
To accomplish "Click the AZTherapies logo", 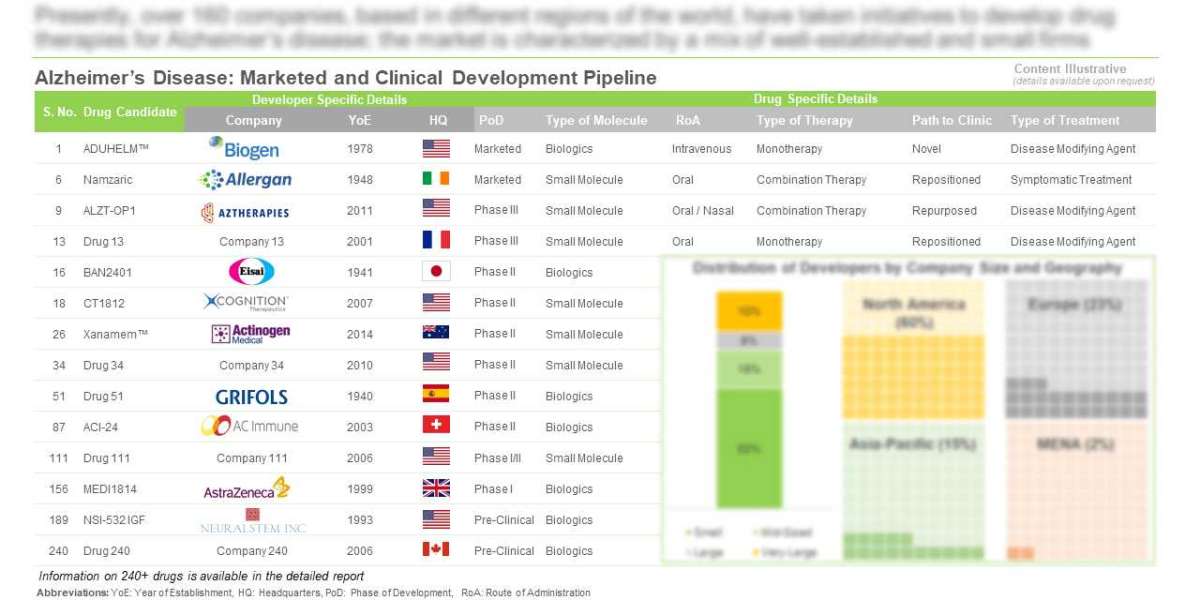I will (x=245, y=211).
